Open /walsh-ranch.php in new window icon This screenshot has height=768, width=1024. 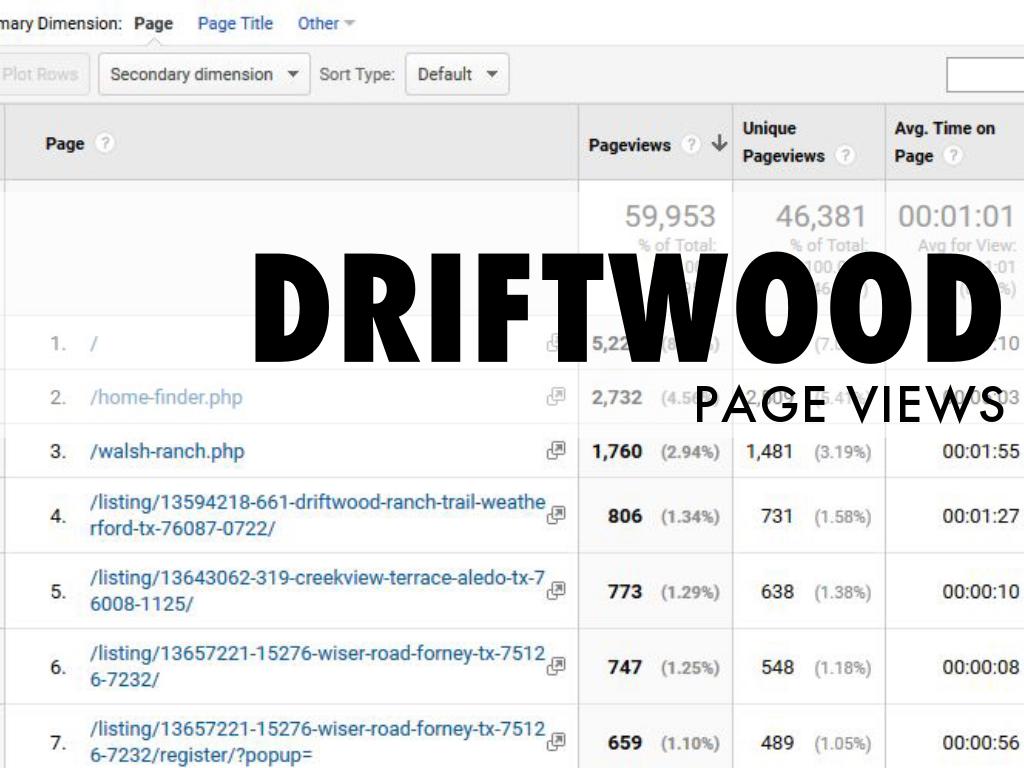pyautogui.click(x=556, y=451)
